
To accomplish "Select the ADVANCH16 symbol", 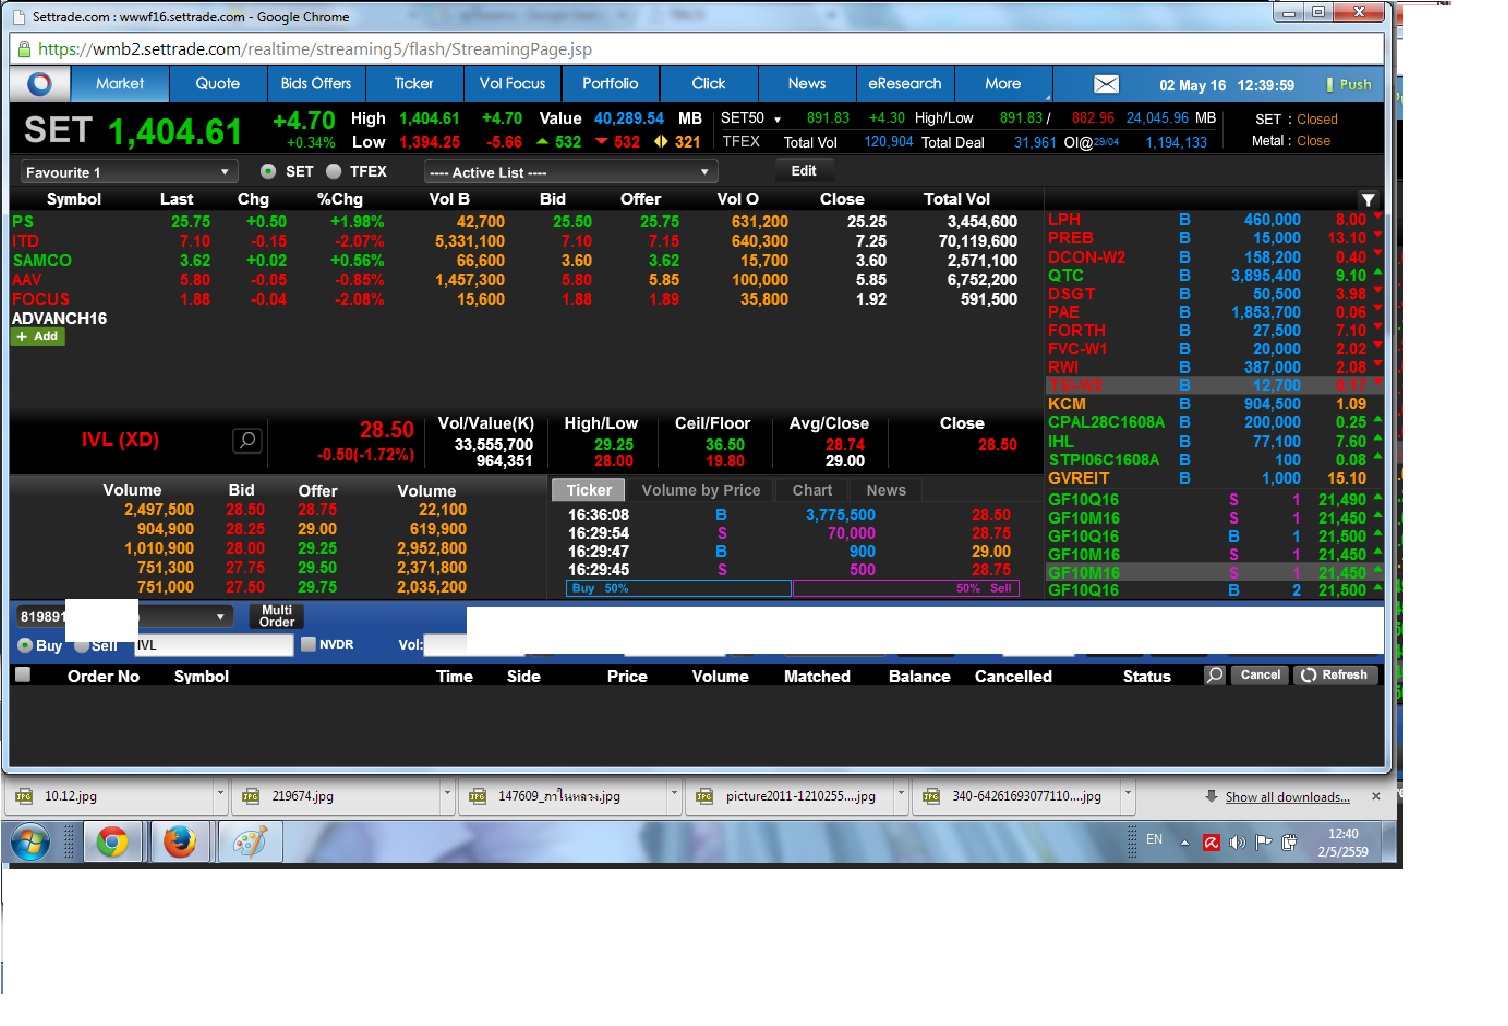I will click(60, 318).
